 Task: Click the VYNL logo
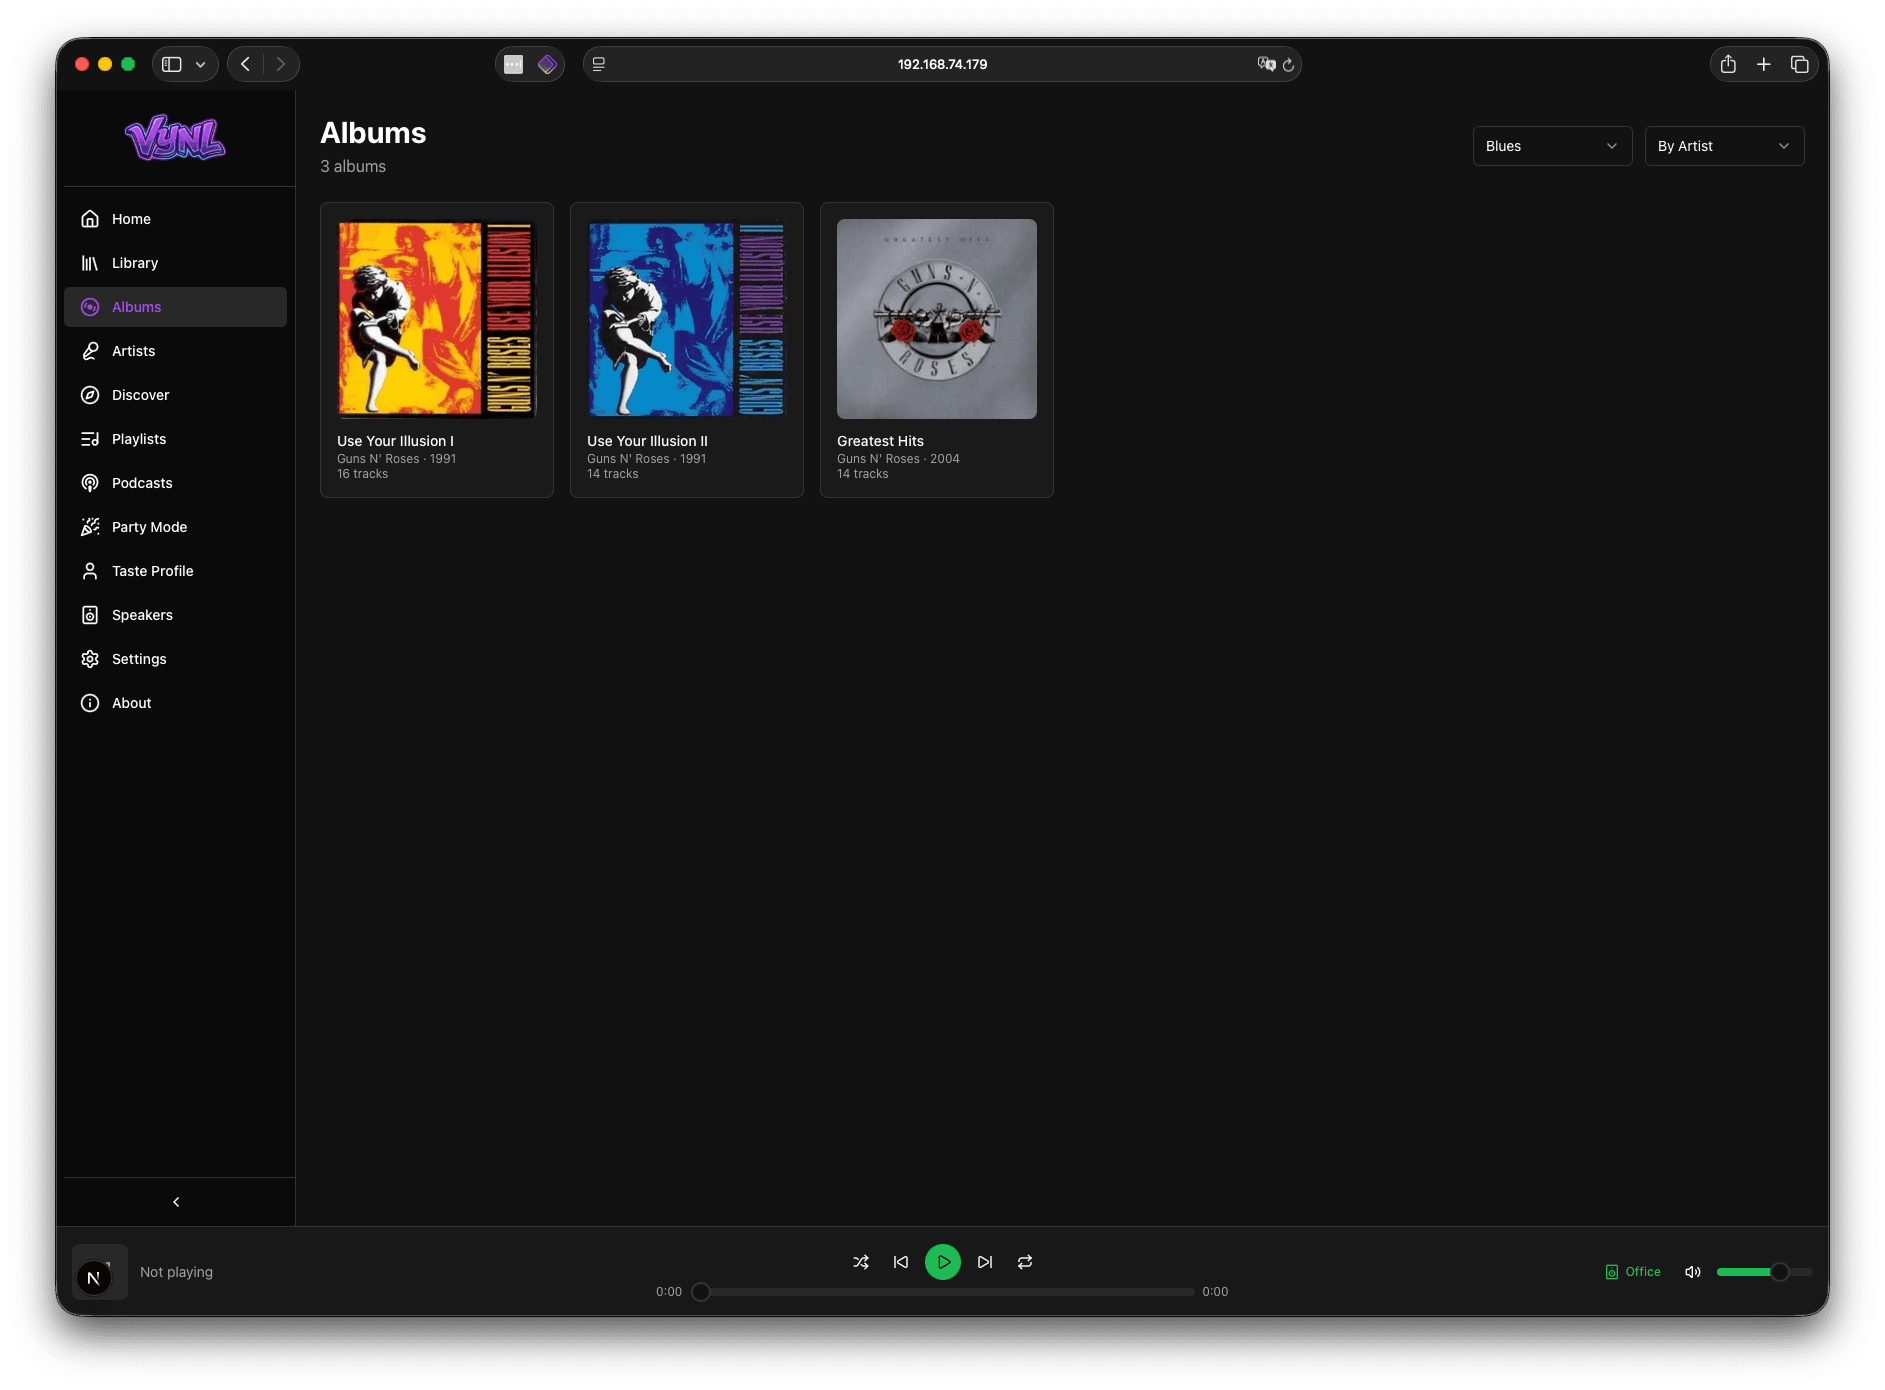pyautogui.click(x=175, y=138)
